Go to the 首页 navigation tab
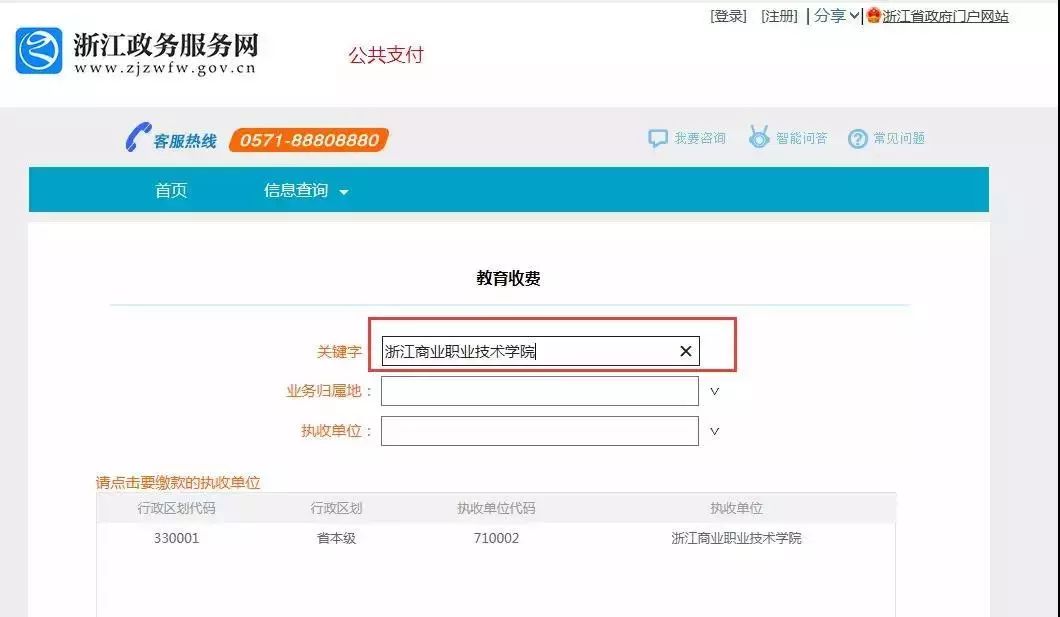 click(x=171, y=191)
